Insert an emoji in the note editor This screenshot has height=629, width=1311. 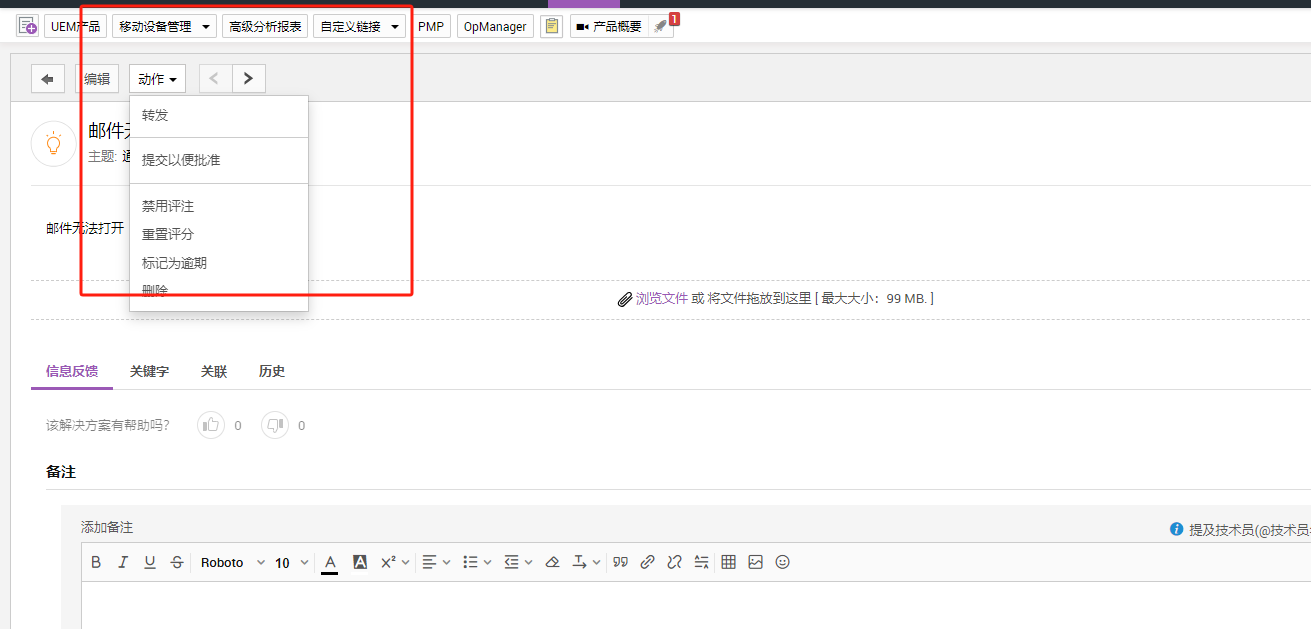782,562
